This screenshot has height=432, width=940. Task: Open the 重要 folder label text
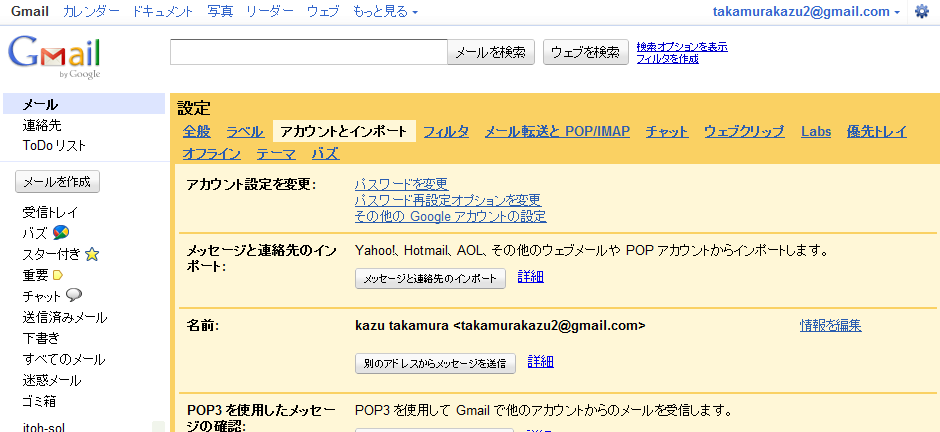pos(35,276)
